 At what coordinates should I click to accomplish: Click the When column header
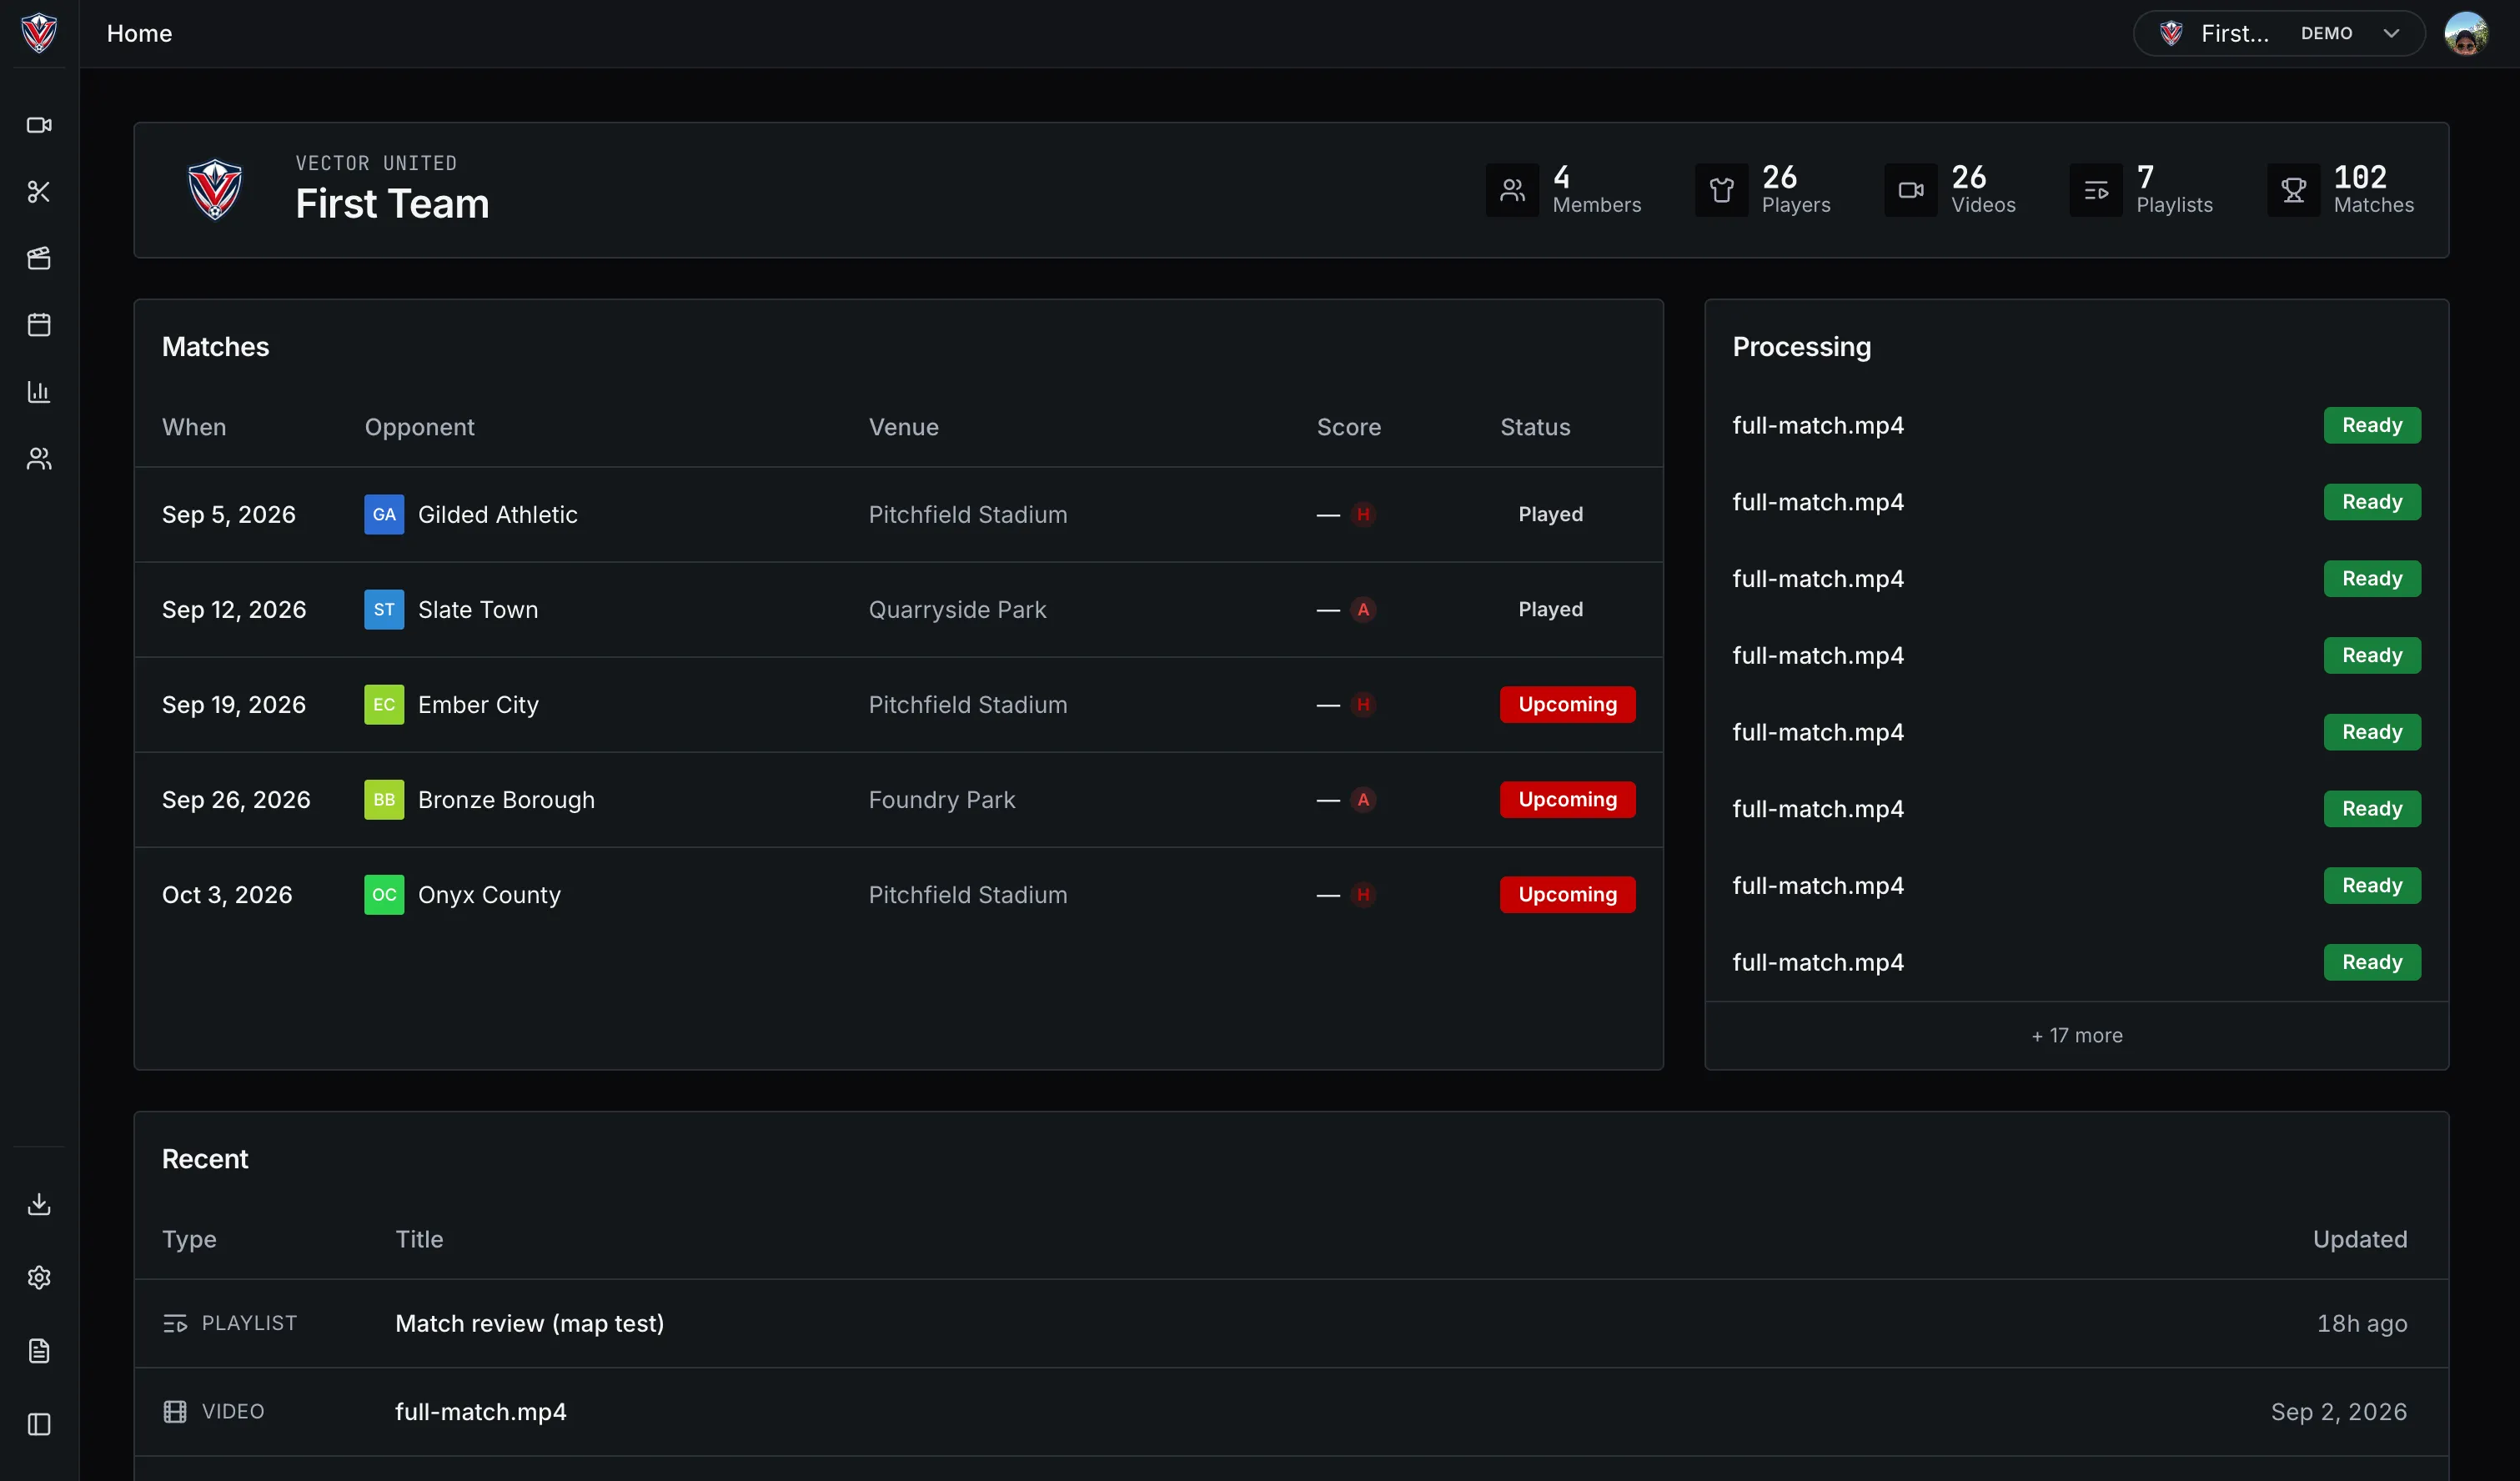194,427
